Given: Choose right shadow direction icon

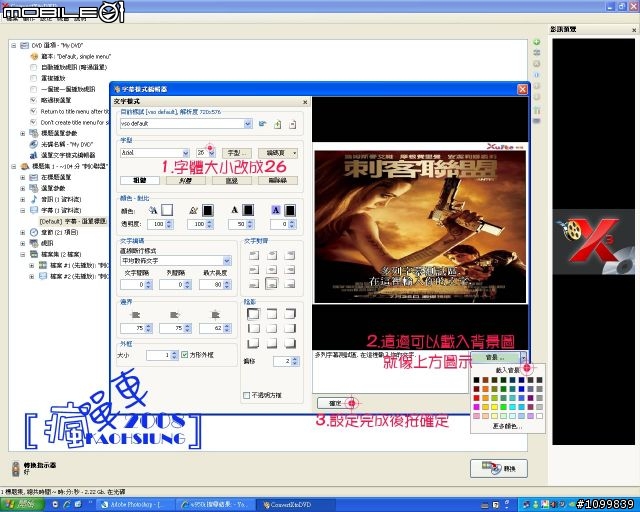Looking at the screenshot, I should [290, 328].
